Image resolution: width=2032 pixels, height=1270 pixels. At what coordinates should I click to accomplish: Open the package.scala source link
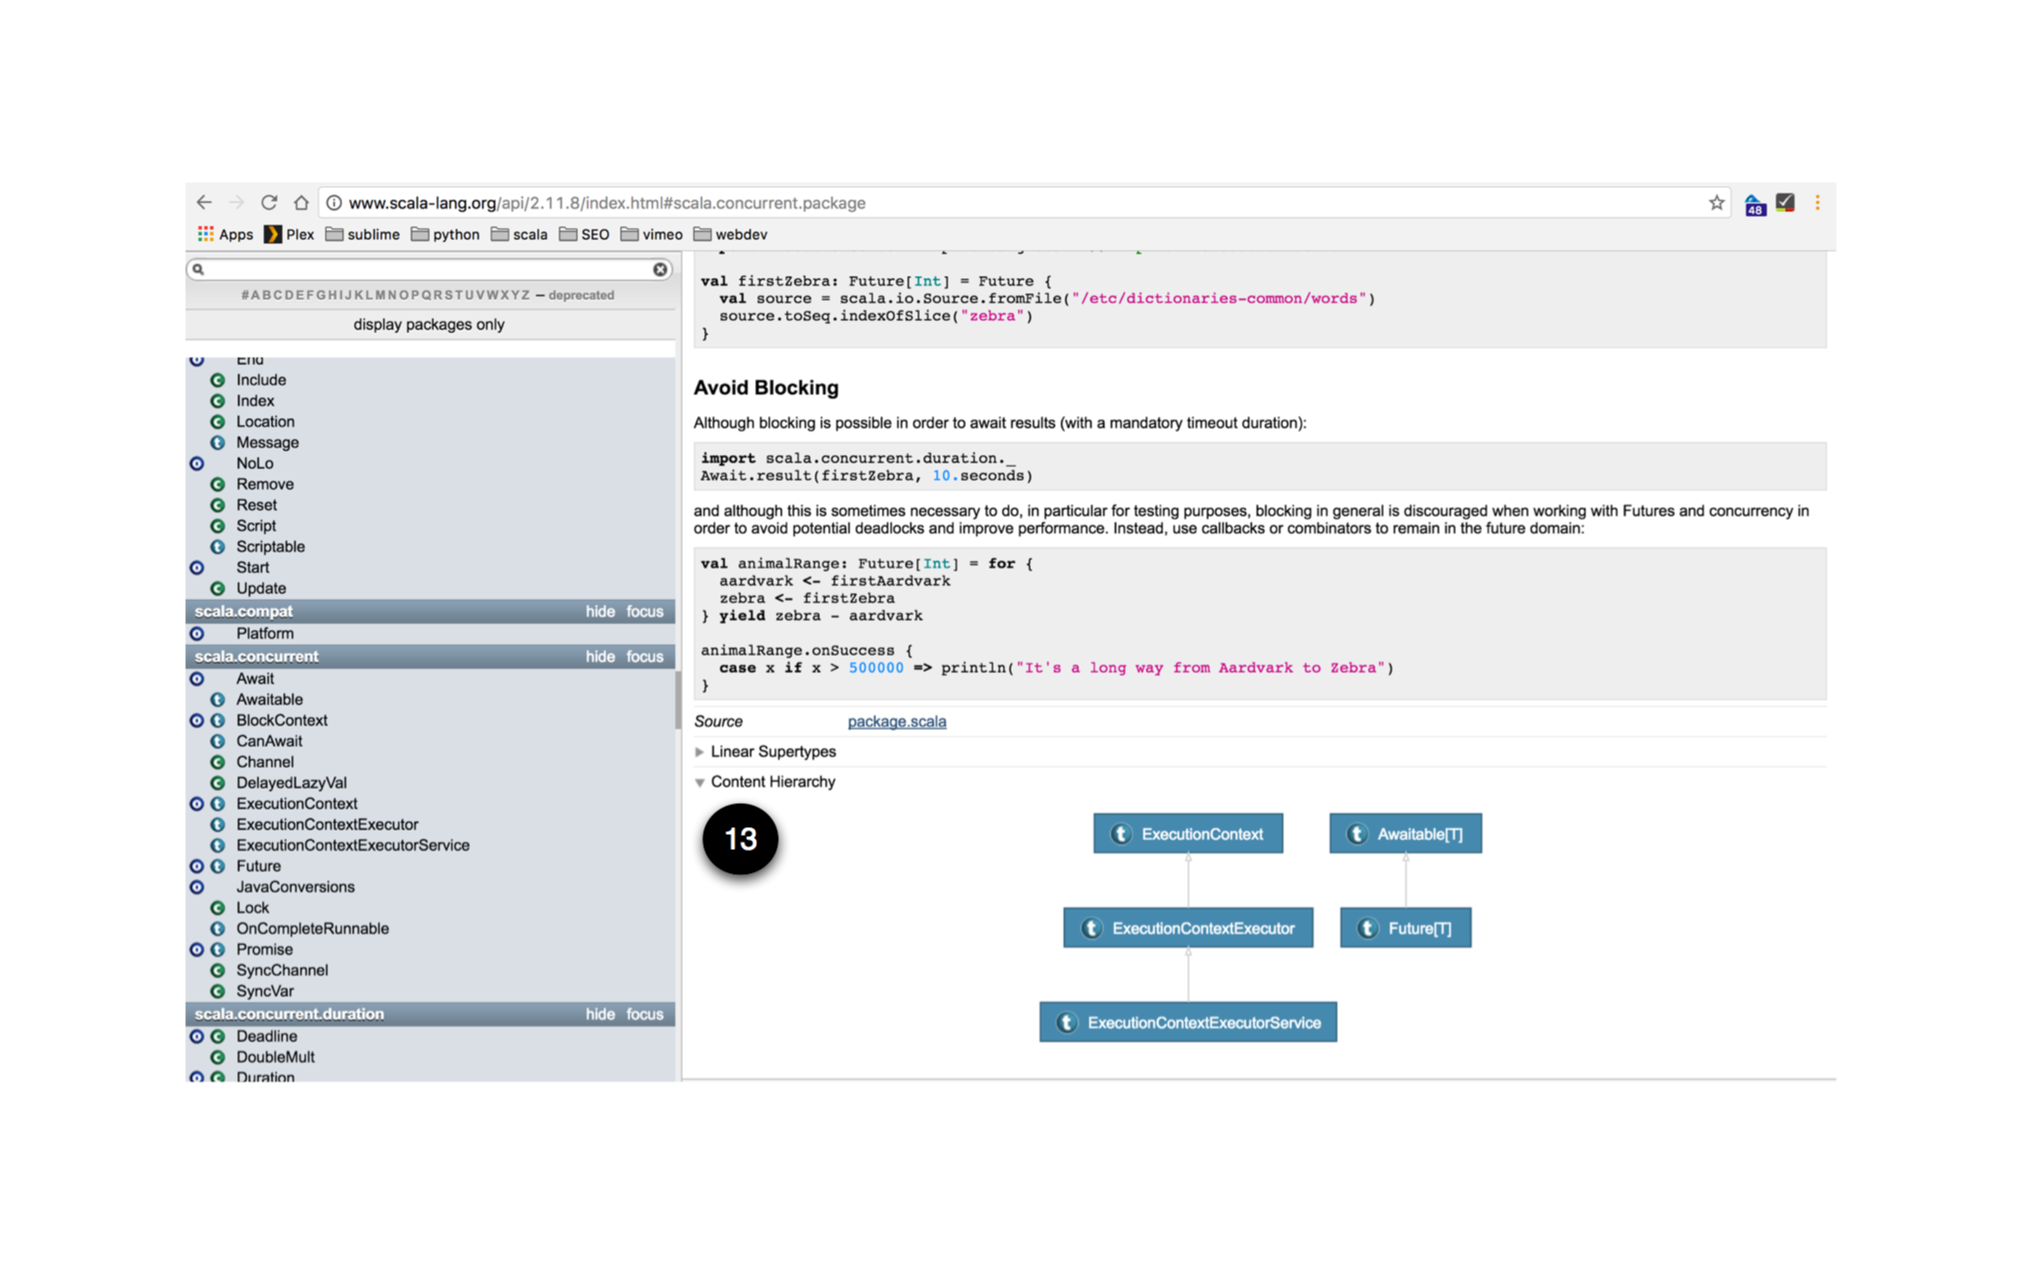[896, 722]
